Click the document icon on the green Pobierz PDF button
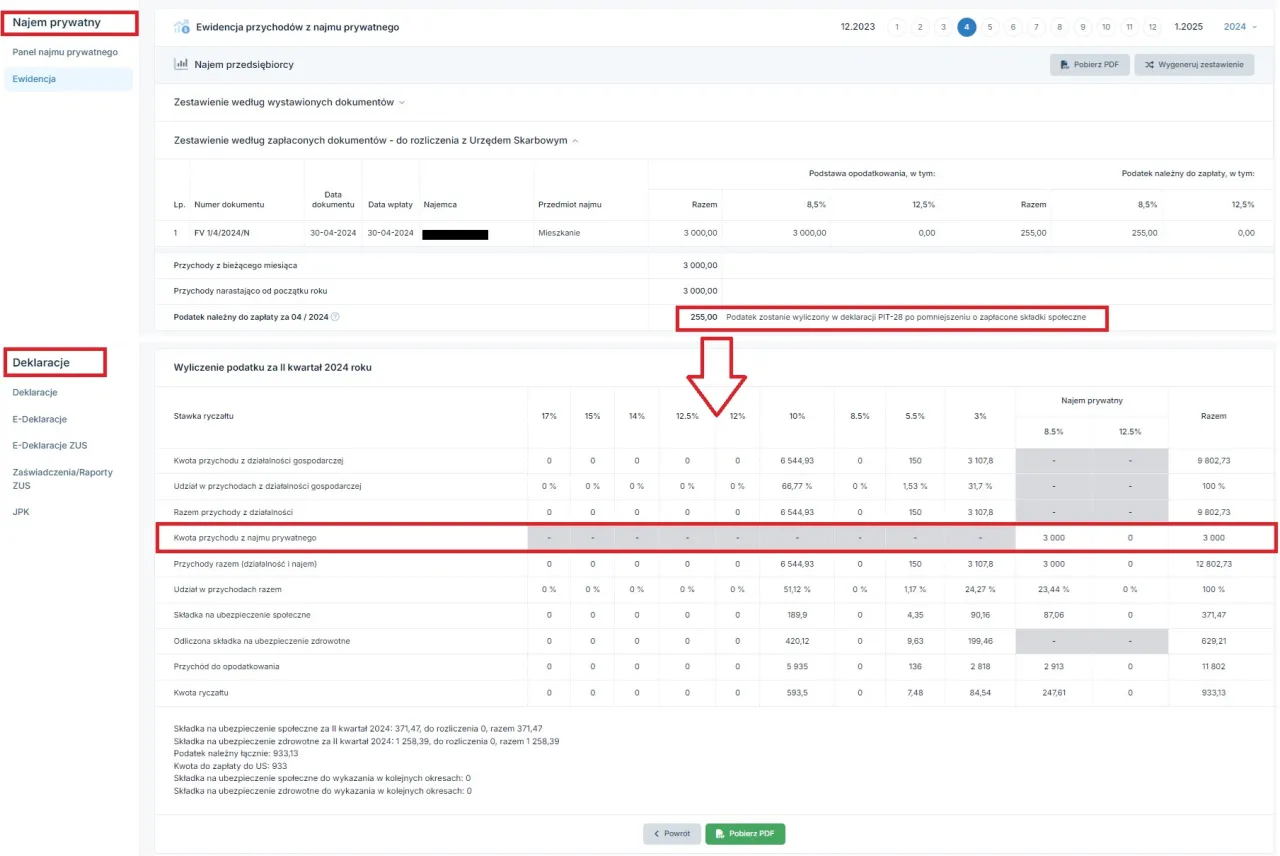Image resolution: width=1280 pixels, height=856 pixels. (x=718, y=833)
